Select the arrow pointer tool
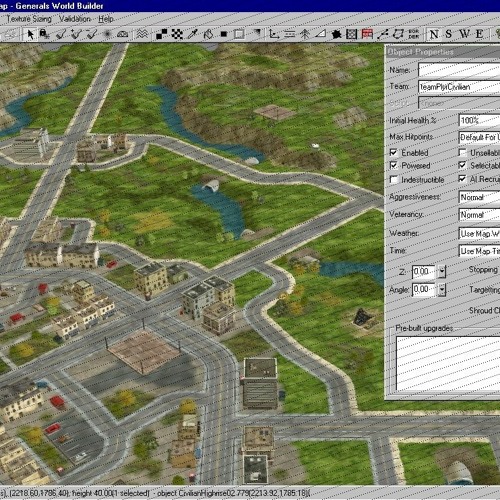The height and width of the screenshot is (500, 500). (30, 34)
